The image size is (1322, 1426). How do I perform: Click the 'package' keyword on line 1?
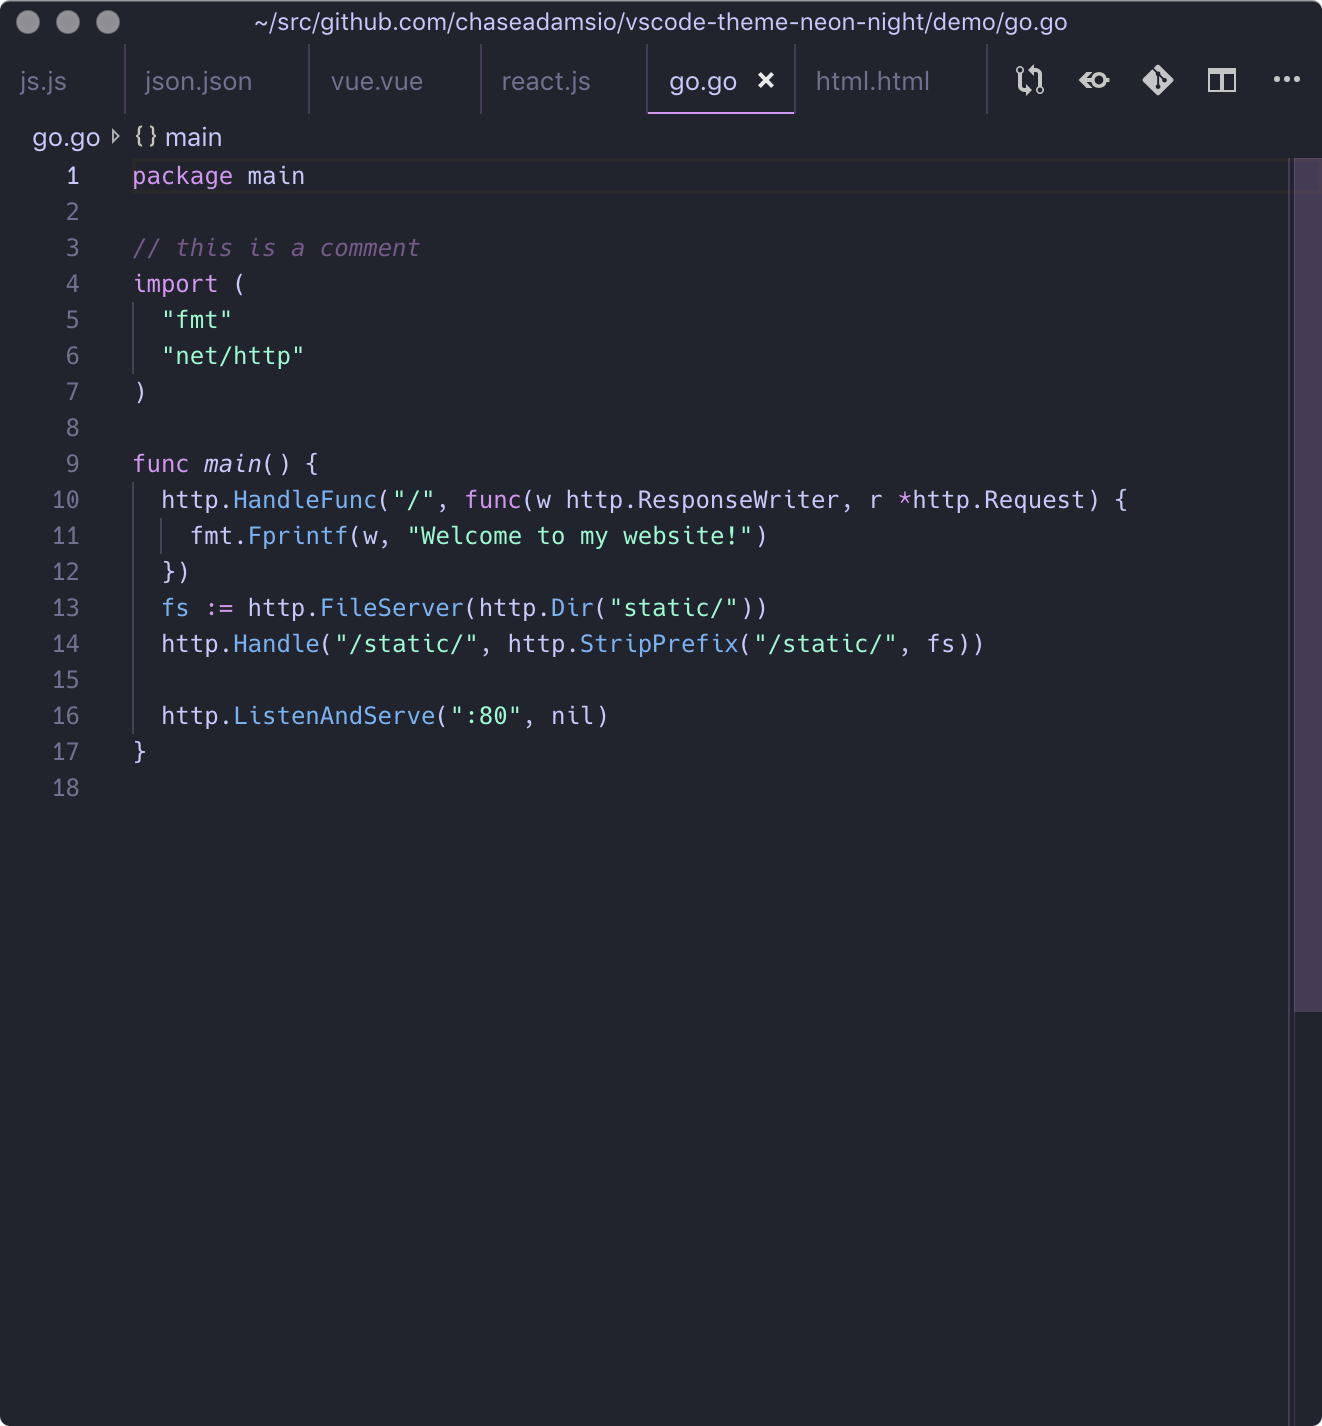182,176
